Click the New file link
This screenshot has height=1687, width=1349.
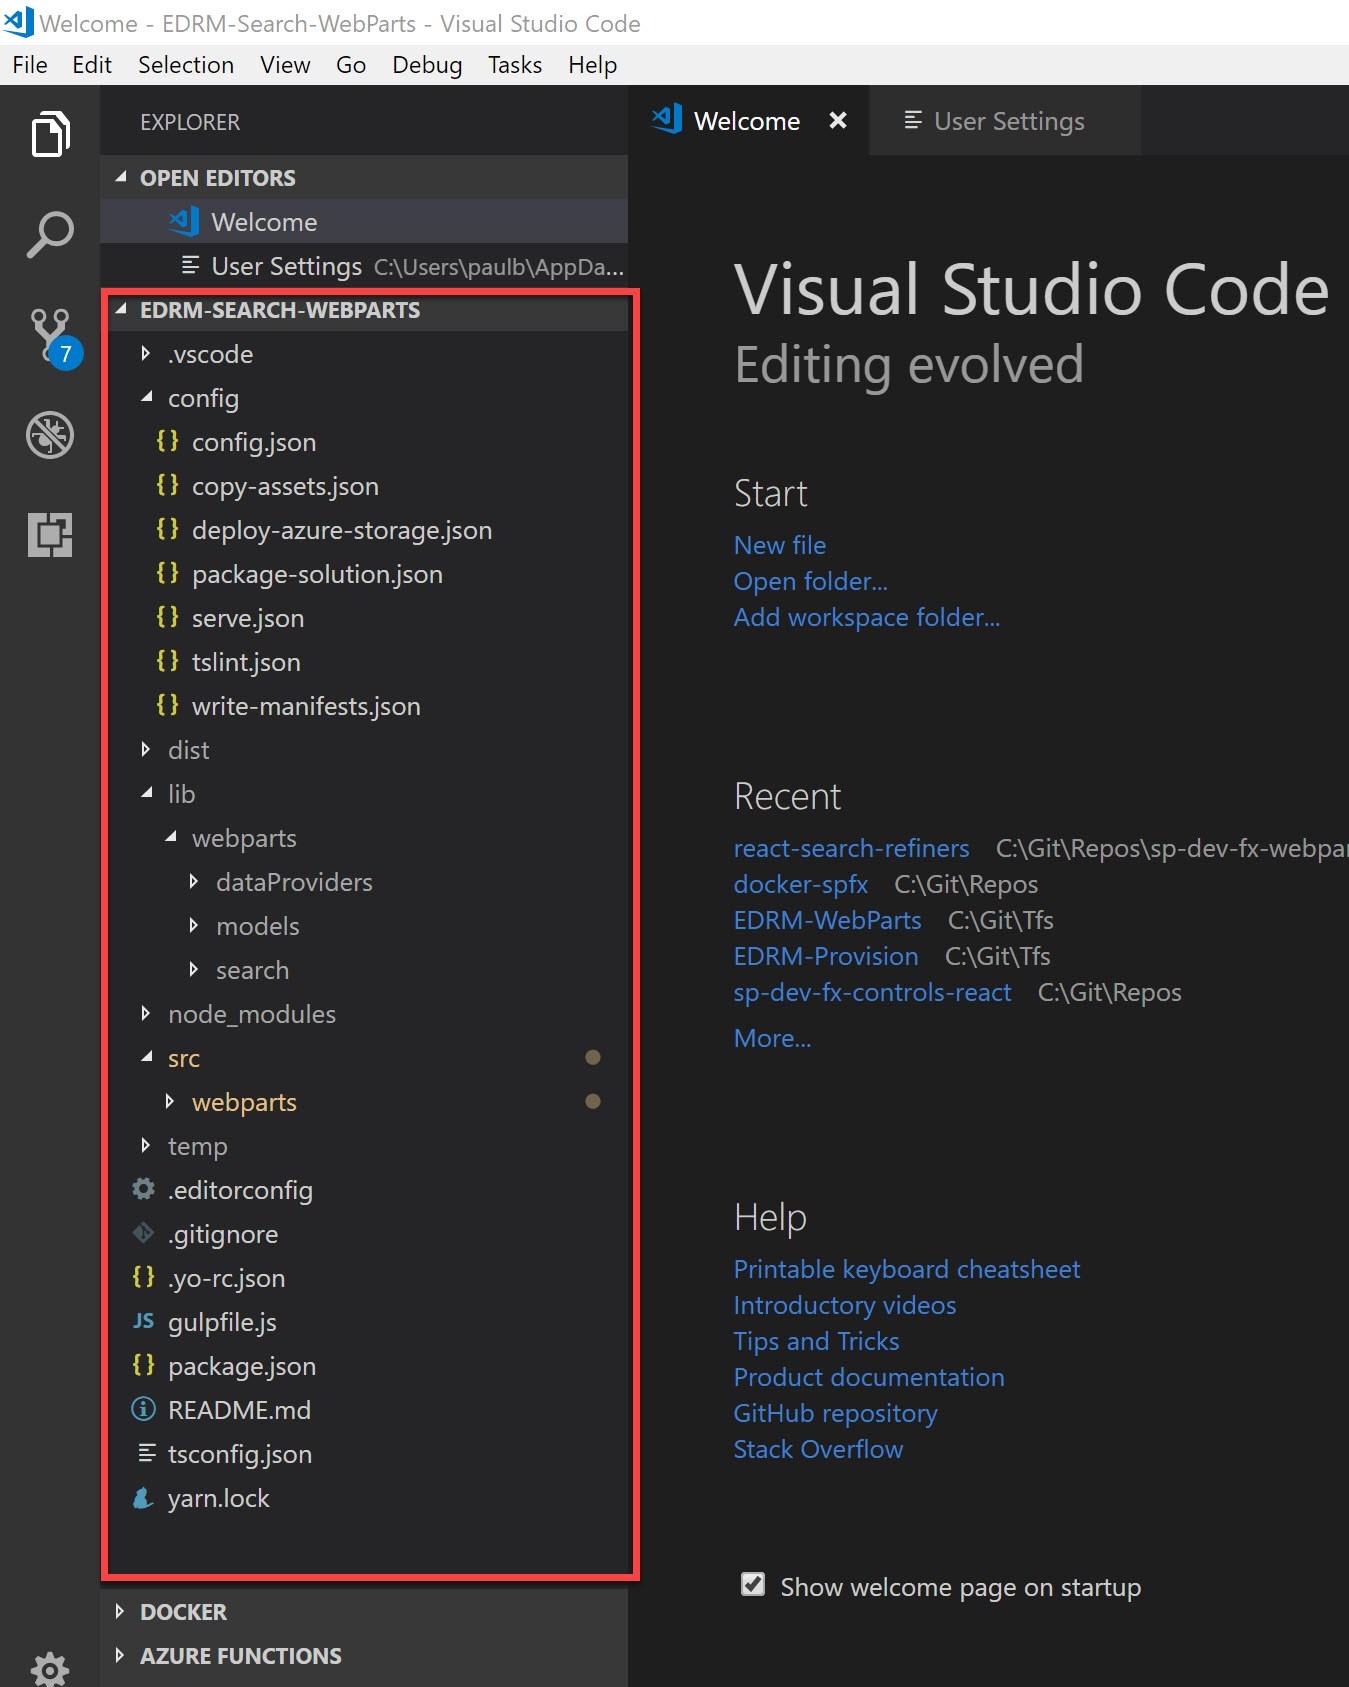tap(780, 545)
